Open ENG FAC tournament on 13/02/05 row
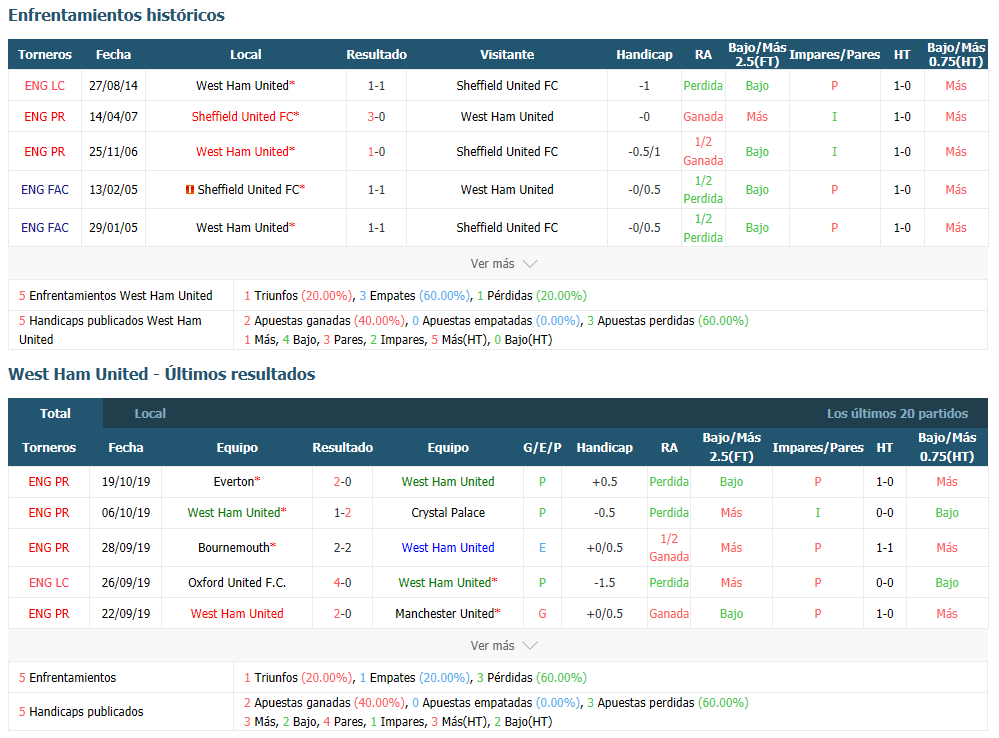The image size is (999, 738). (45, 190)
